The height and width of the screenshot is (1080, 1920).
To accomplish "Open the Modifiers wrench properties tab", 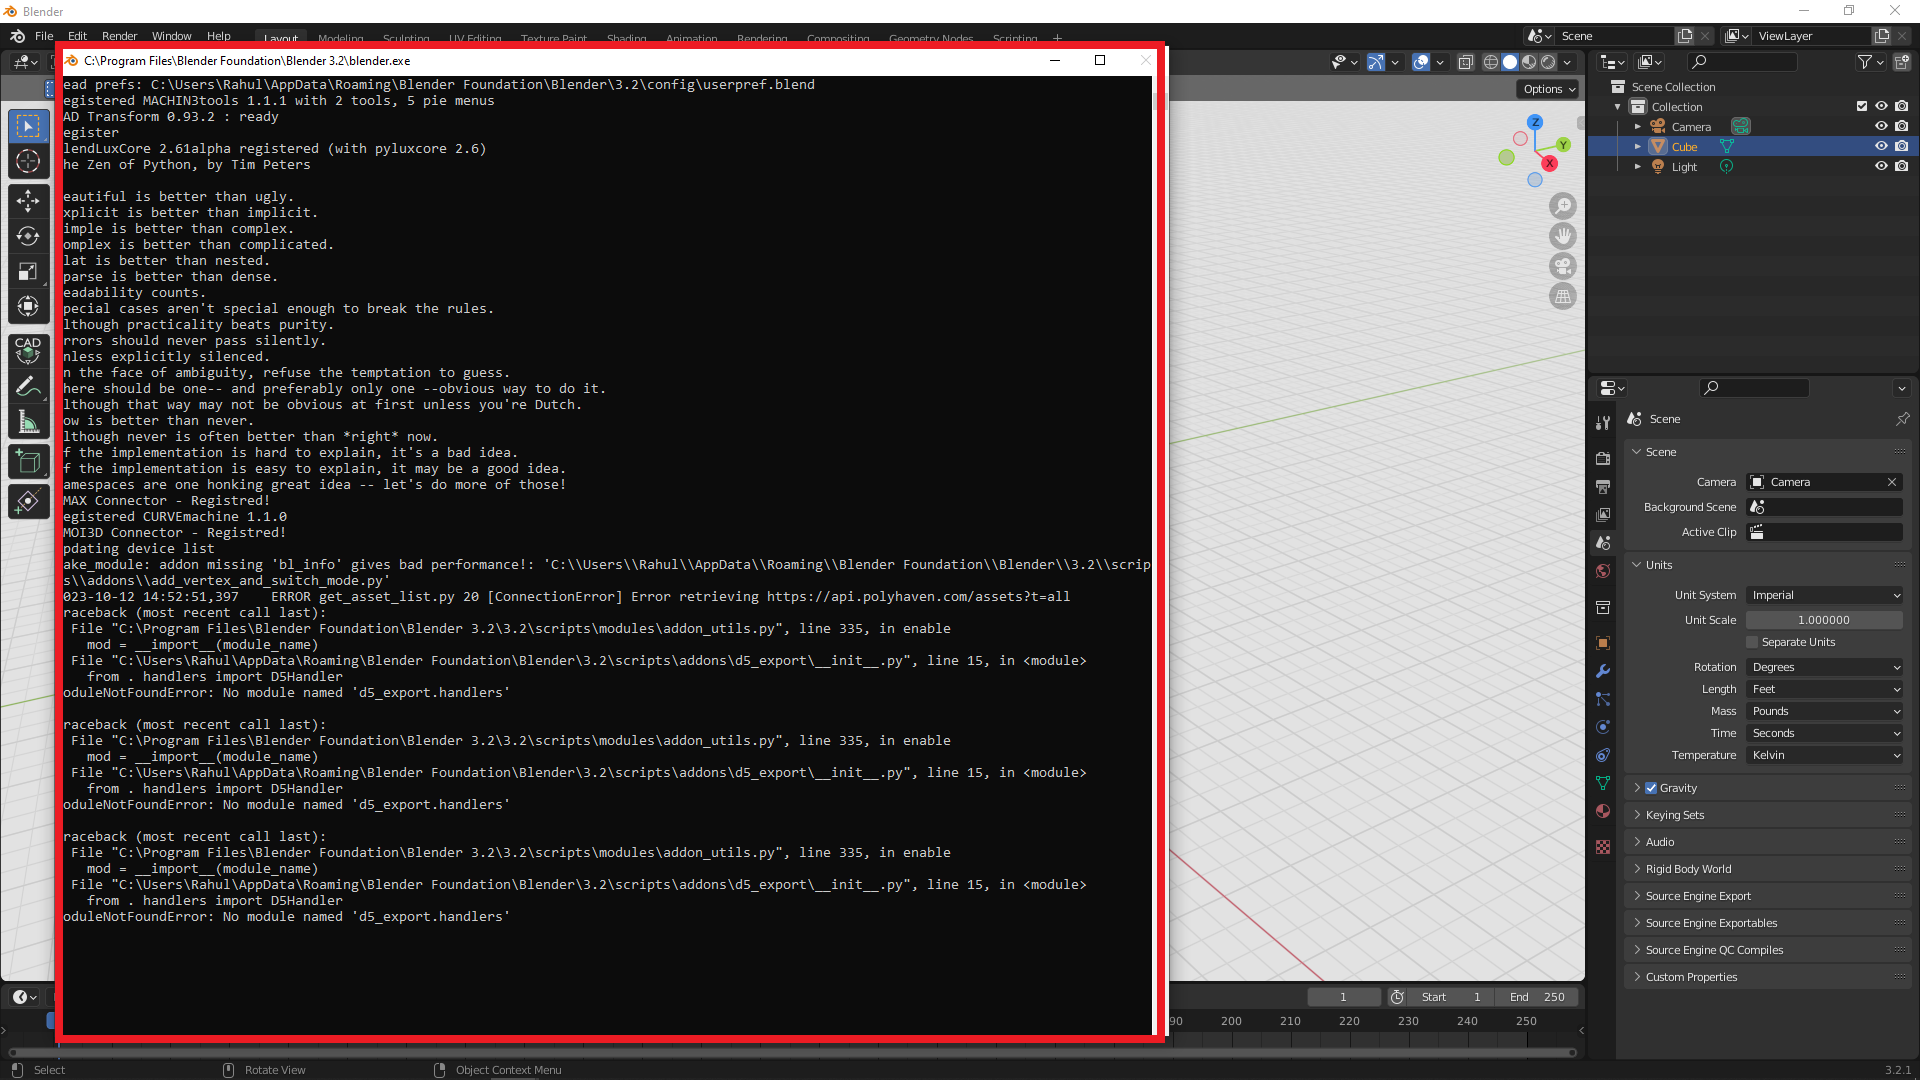I will (x=1603, y=671).
